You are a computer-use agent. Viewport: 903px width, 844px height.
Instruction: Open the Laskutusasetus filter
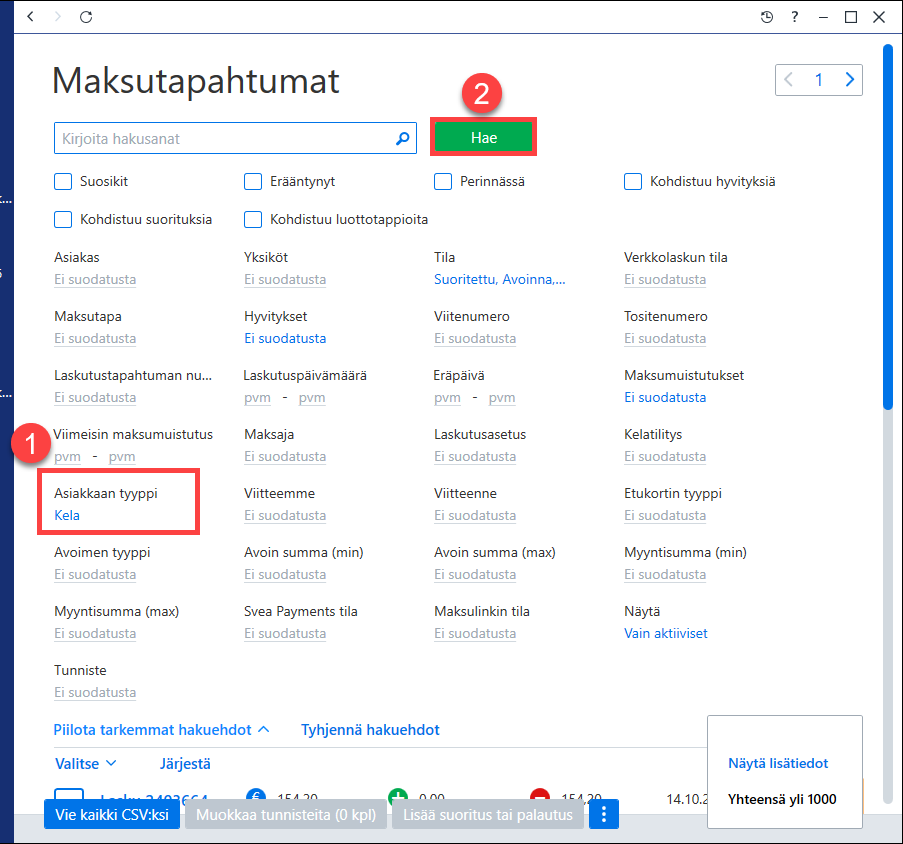point(475,456)
